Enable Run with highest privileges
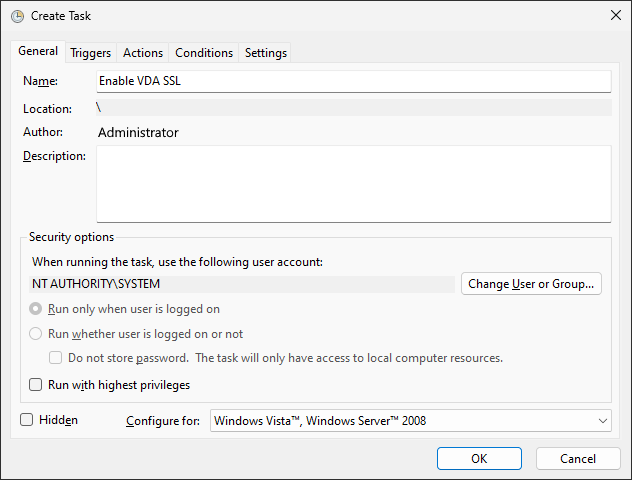This screenshot has width=632, height=480. tap(36, 384)
